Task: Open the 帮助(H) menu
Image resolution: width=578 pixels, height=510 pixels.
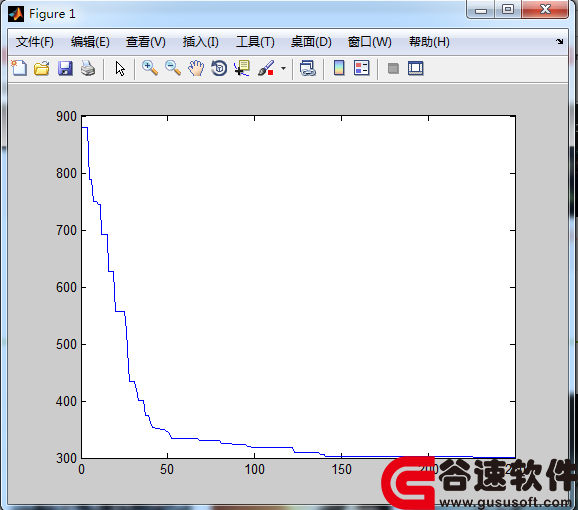Action: [429, 42]
